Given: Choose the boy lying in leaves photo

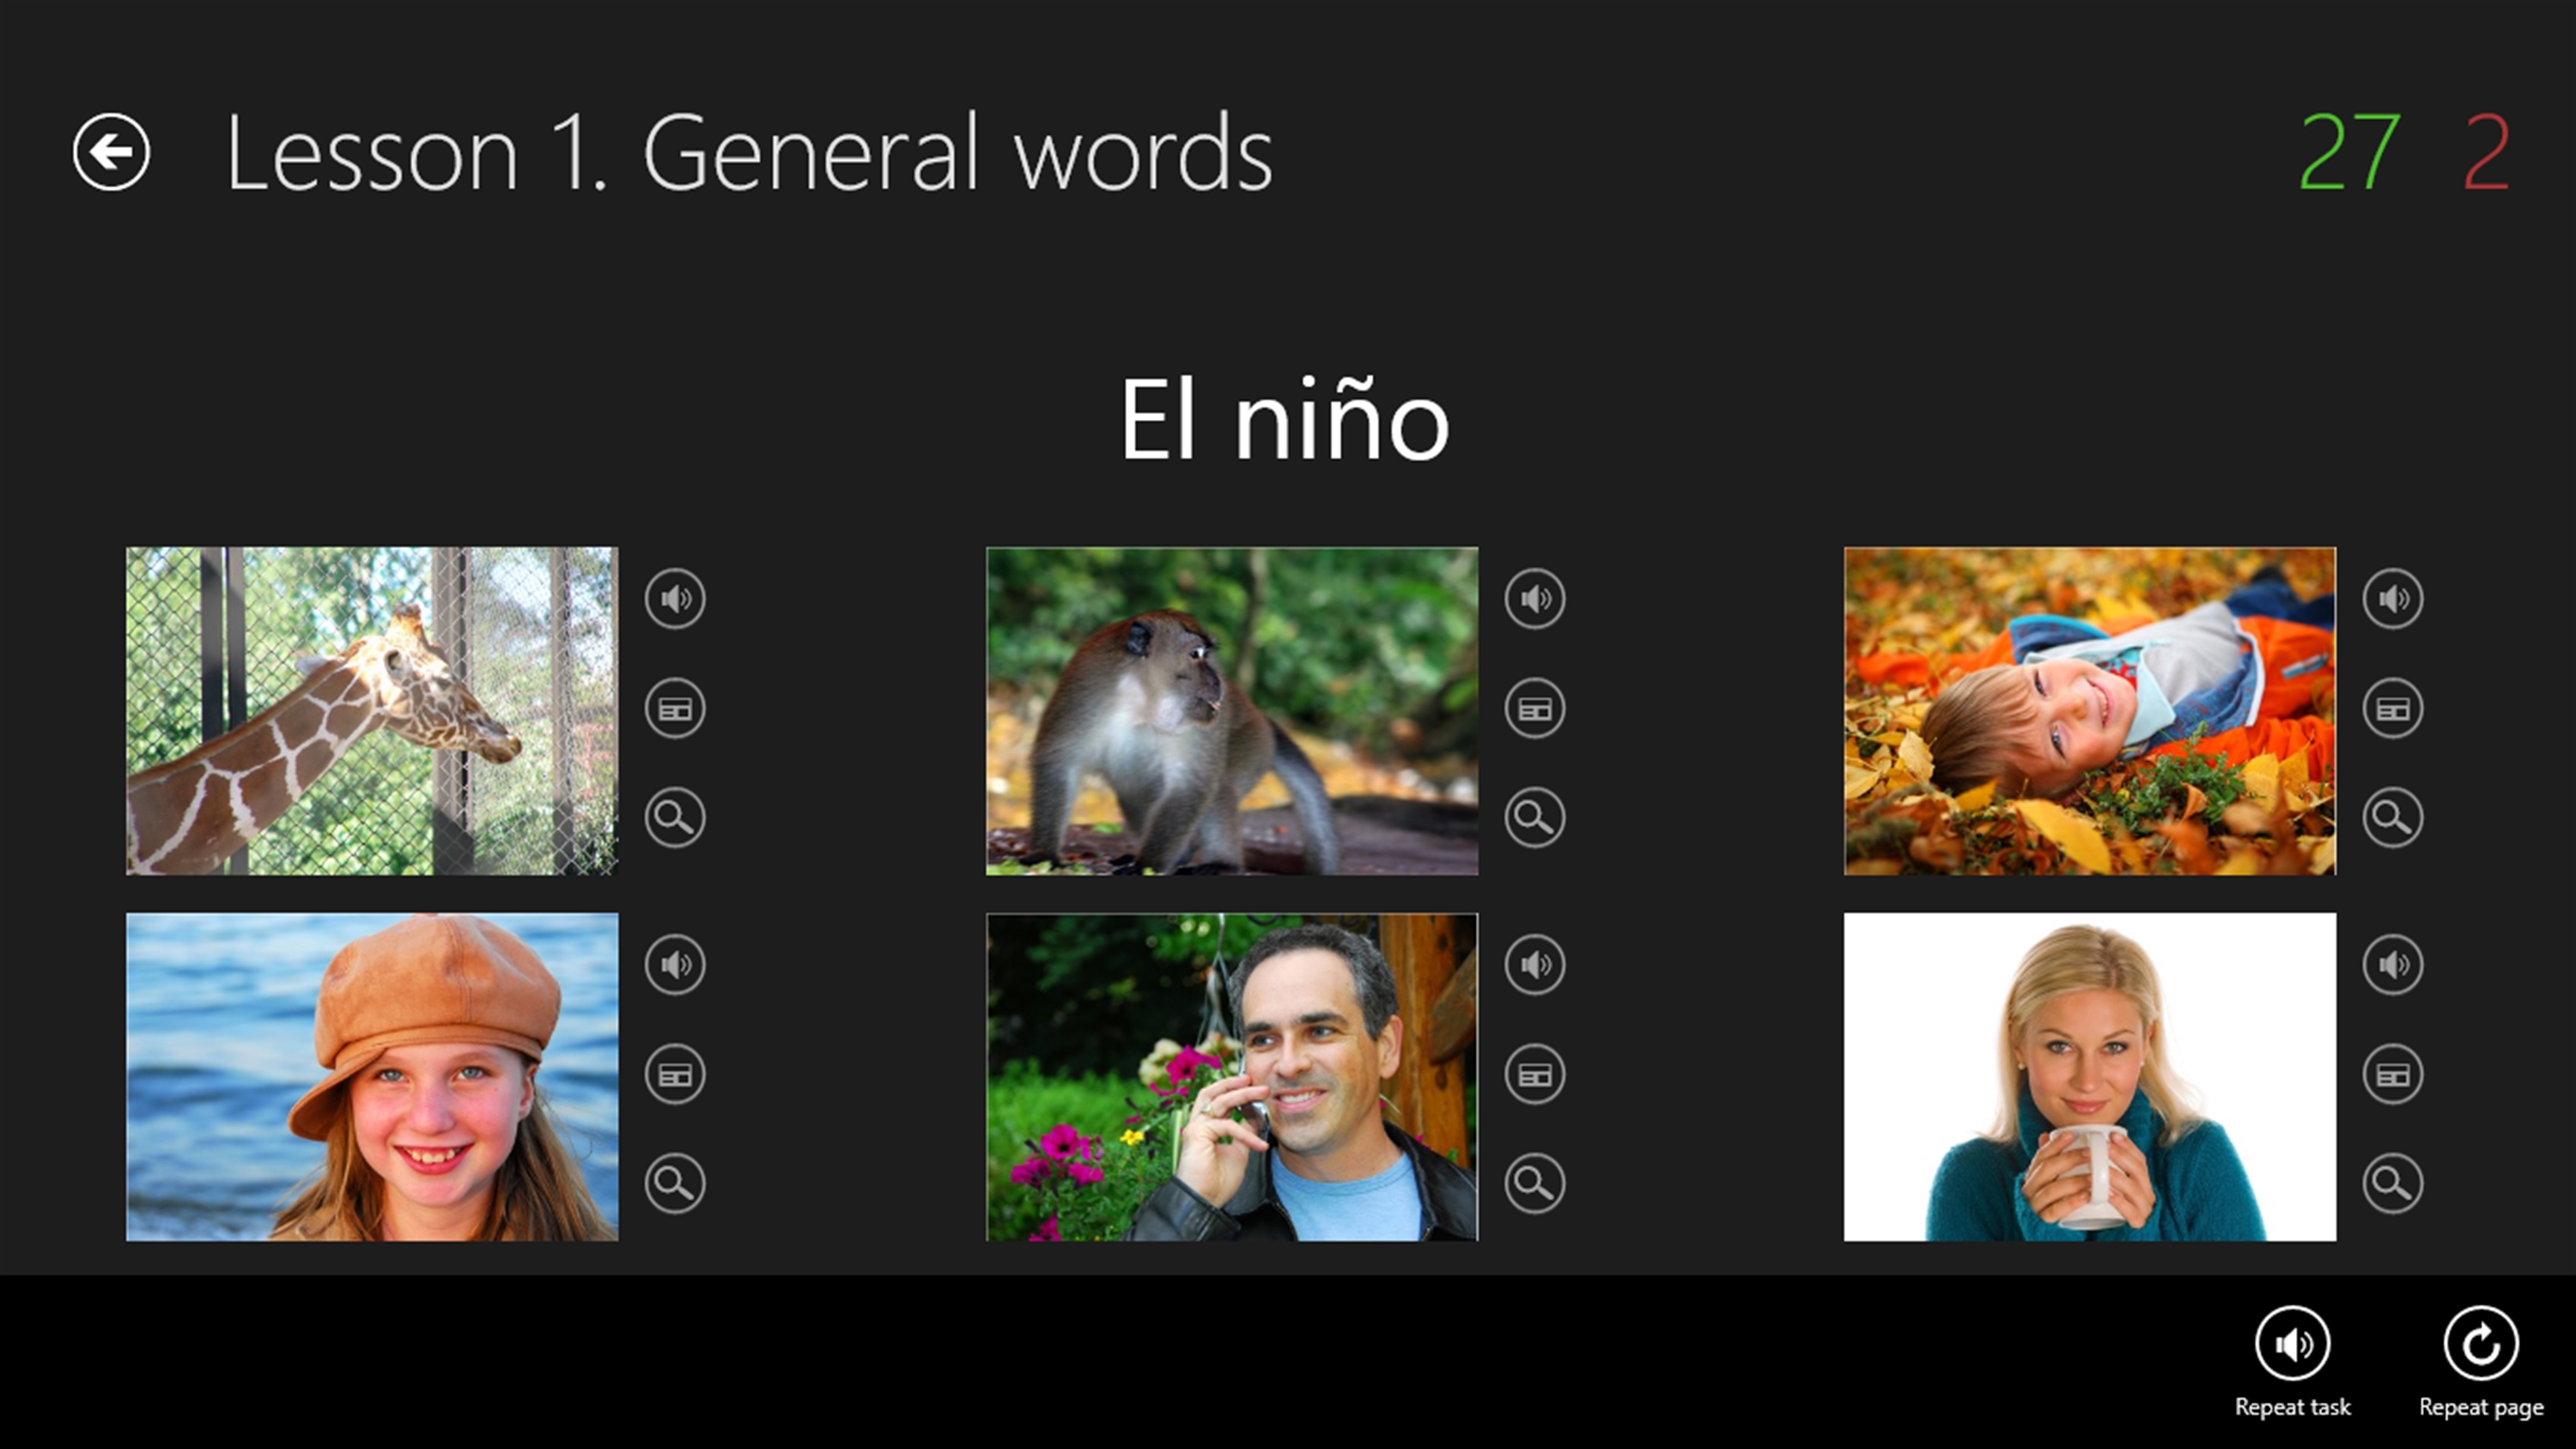Looking at the screenshot, I should (2090, 711).
